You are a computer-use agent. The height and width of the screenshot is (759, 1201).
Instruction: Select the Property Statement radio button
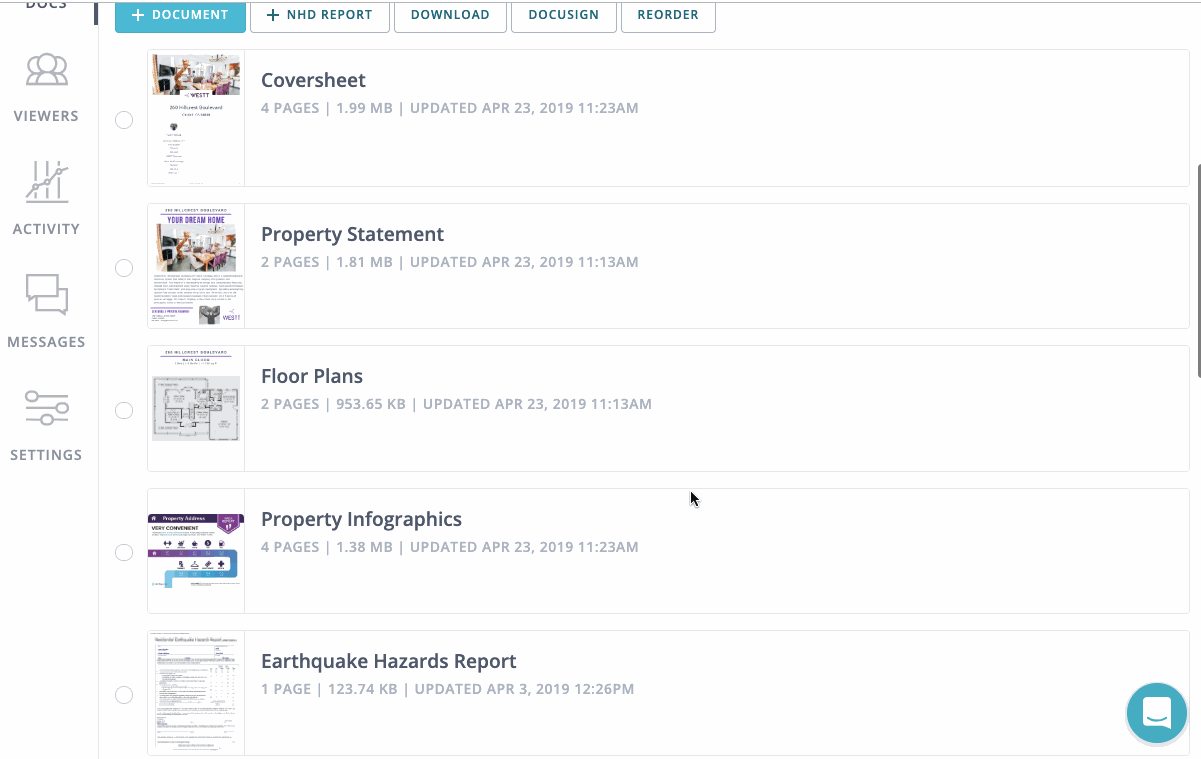(x=124, y=268)
